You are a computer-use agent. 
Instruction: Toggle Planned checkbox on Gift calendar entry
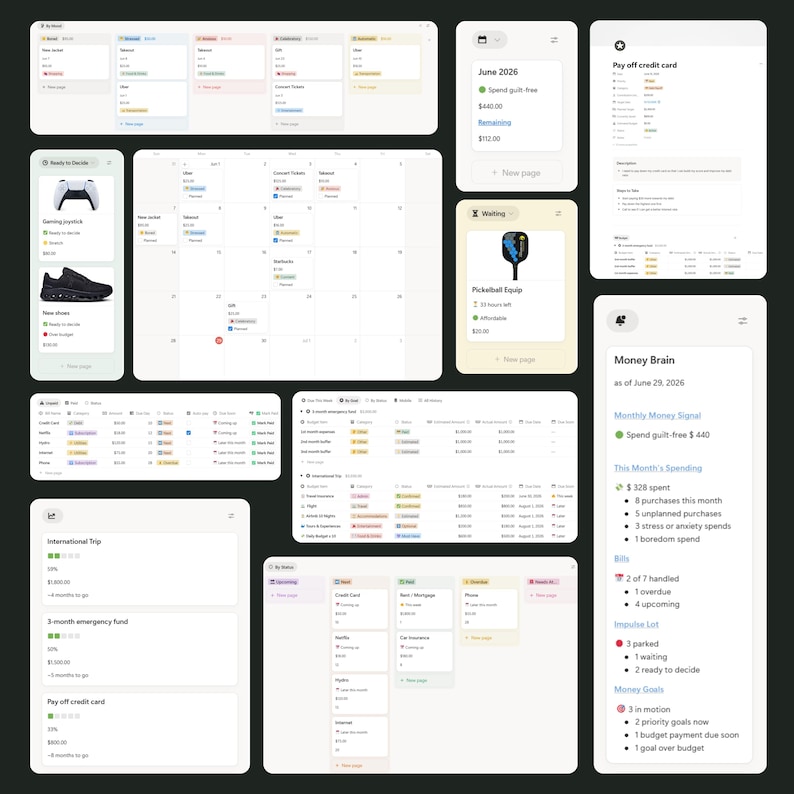230,329
